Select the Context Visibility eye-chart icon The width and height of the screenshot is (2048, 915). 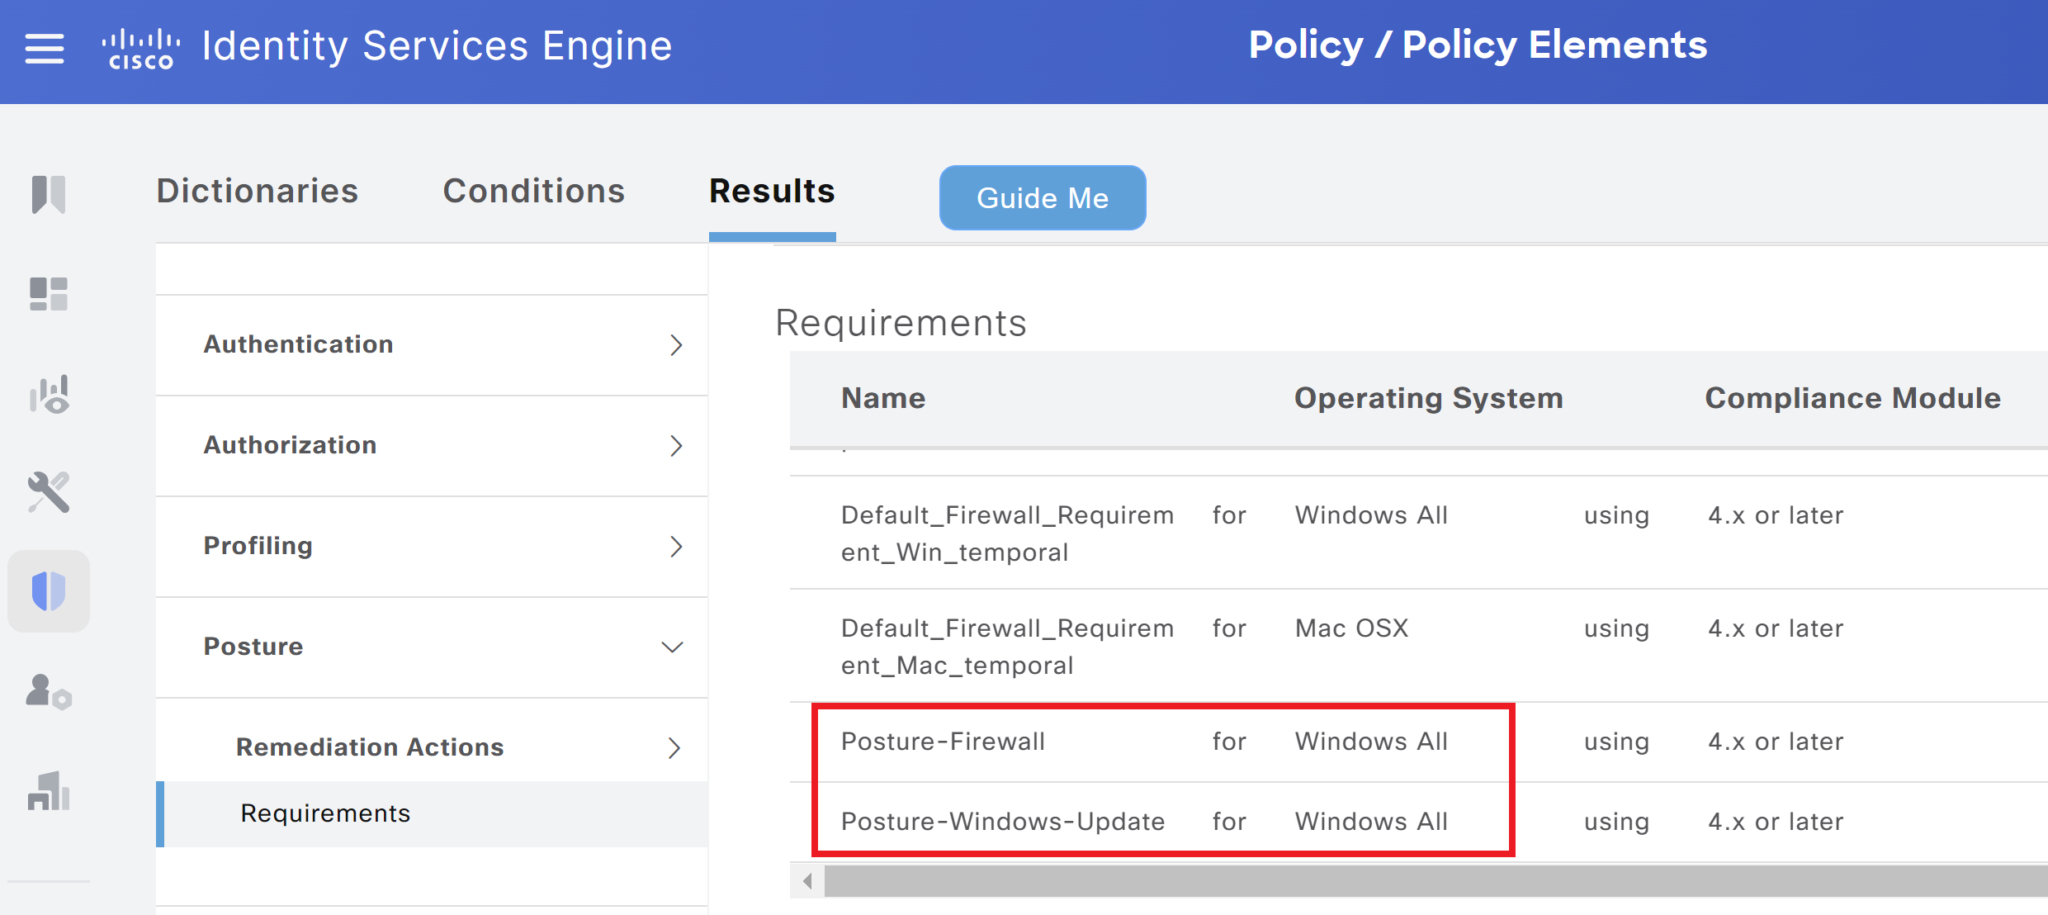49,394
